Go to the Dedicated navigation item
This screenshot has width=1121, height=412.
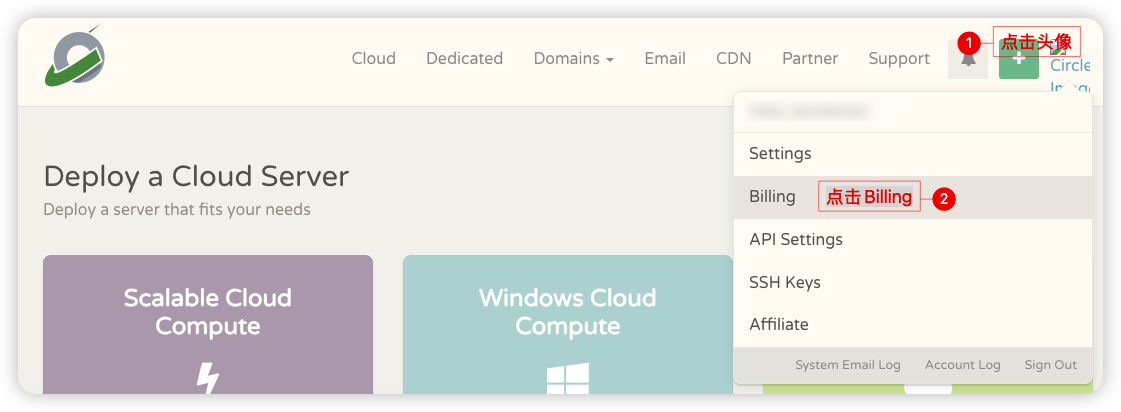pos(464,59)
